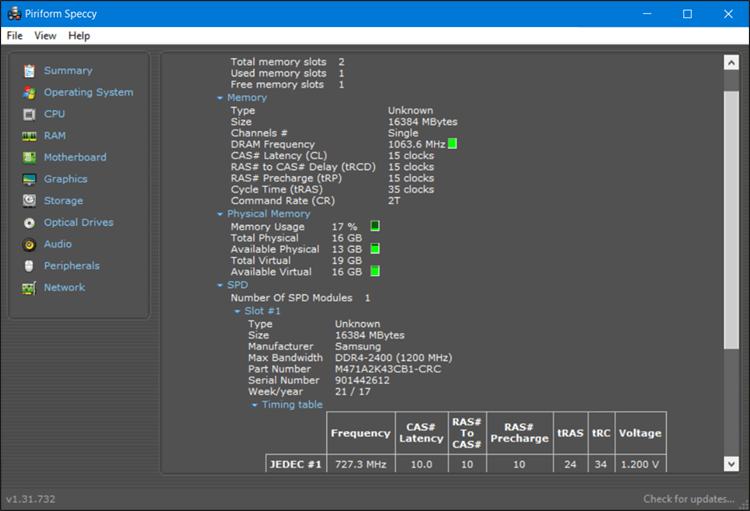Viewport: 750px width, 511px height.
Task: Open the View menu
Action: [x=45, y=36]
